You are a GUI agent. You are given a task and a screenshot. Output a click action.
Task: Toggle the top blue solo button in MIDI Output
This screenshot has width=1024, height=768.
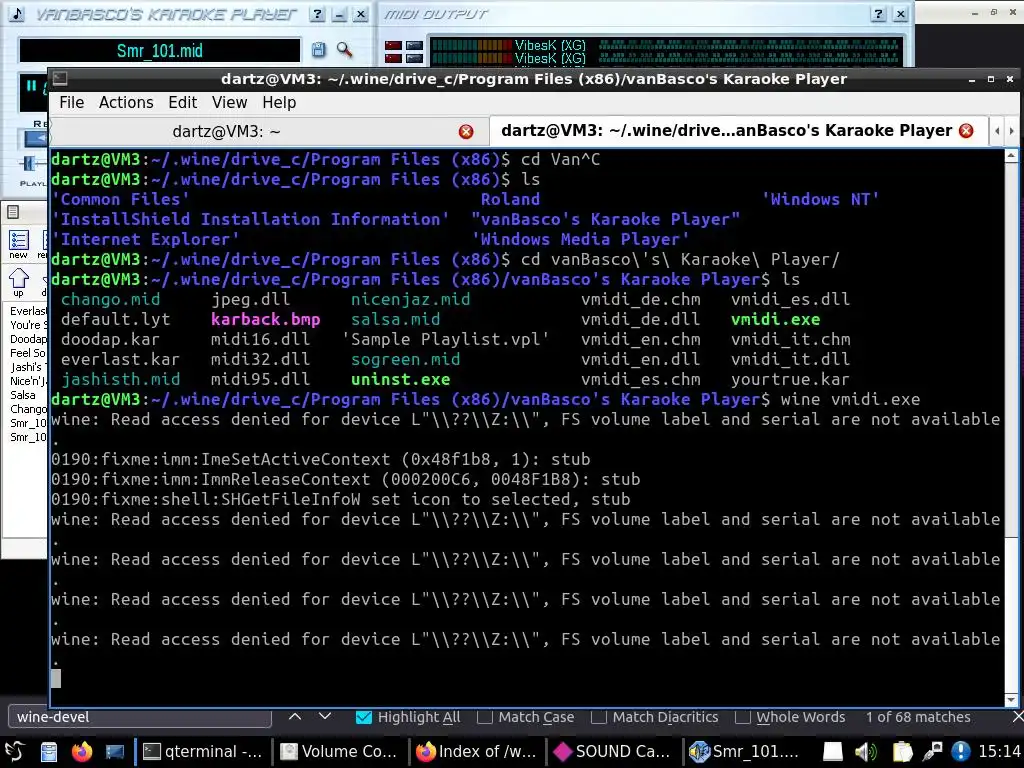coord(414,45)
